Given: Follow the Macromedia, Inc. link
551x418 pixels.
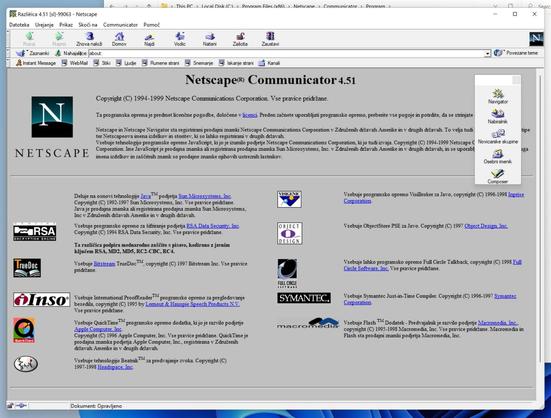Looking at the screenshot, I should click(x=498, y=322).
